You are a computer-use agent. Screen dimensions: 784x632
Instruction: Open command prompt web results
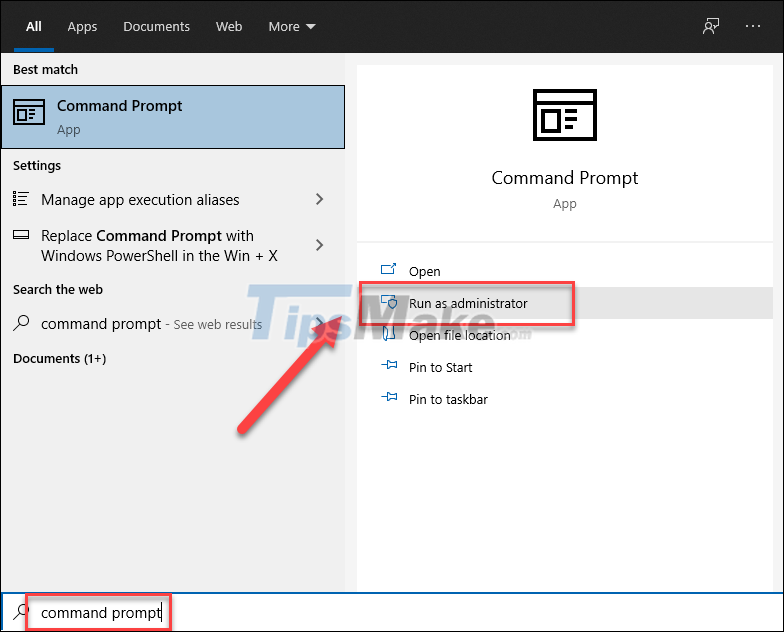pyautogui.click(x=173, y=324)
